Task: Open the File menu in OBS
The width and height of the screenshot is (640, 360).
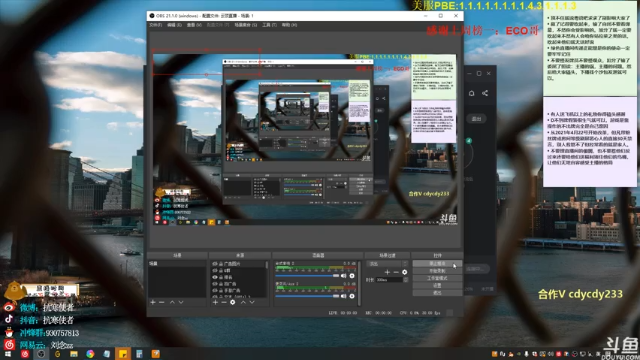Action: coord(156,25)
